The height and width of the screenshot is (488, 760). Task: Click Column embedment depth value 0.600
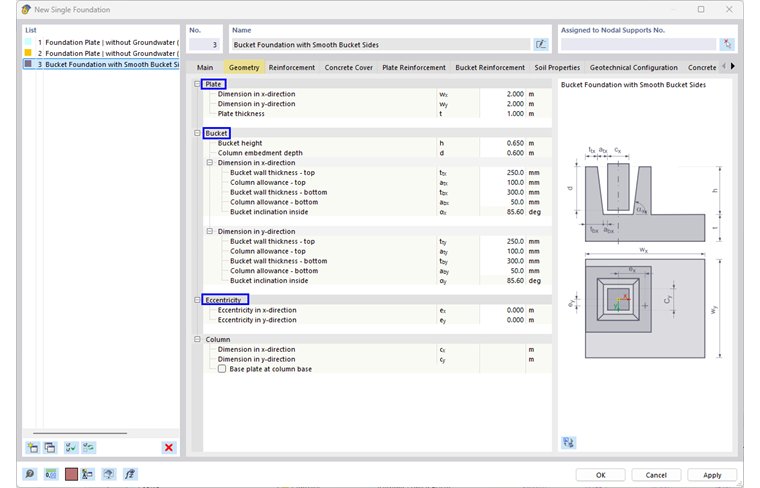(x=503, y=153)
